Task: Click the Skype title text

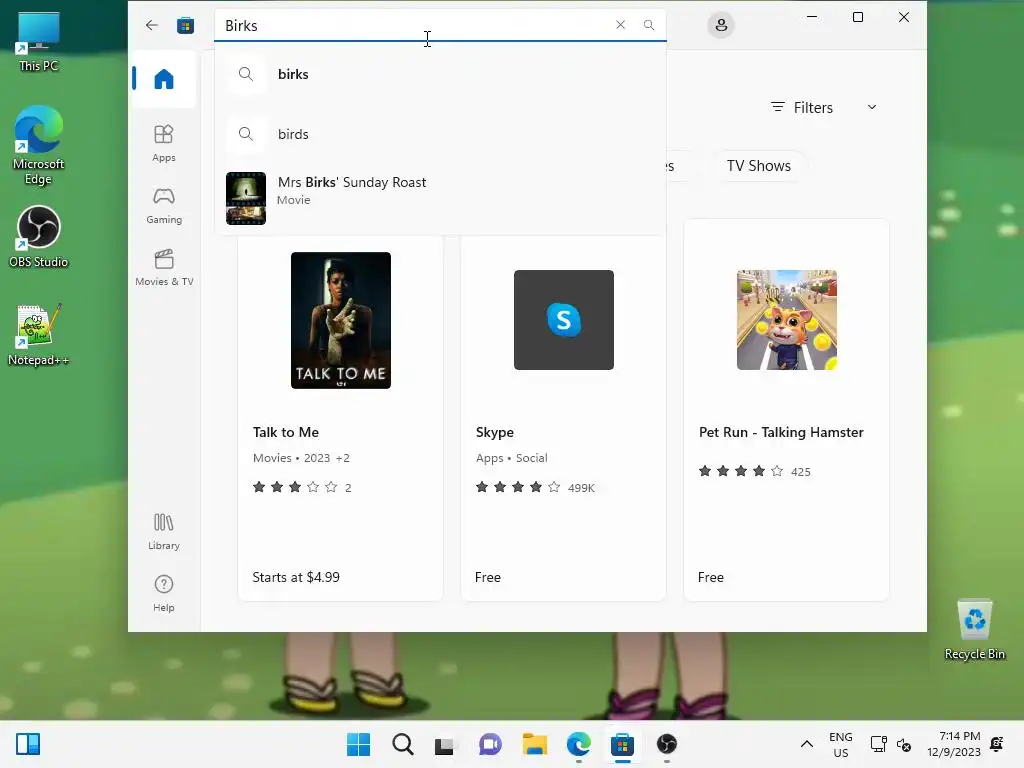Action: [x=495, y=432]
